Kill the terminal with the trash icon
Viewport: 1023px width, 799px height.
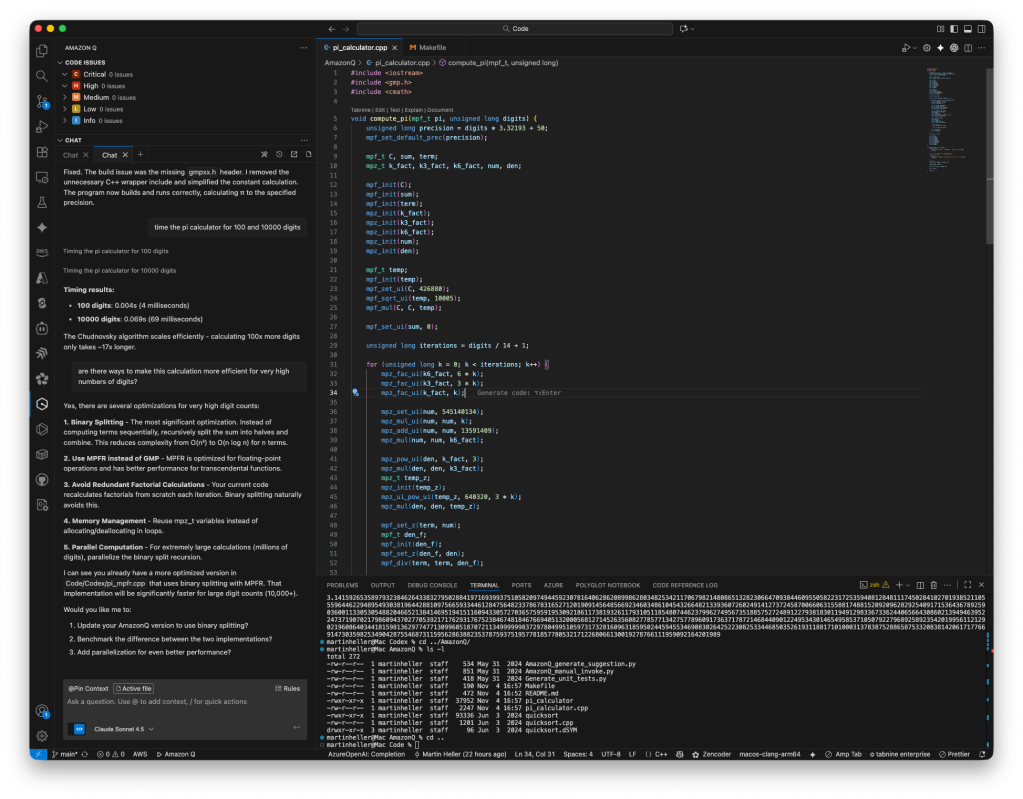(934, 585)
